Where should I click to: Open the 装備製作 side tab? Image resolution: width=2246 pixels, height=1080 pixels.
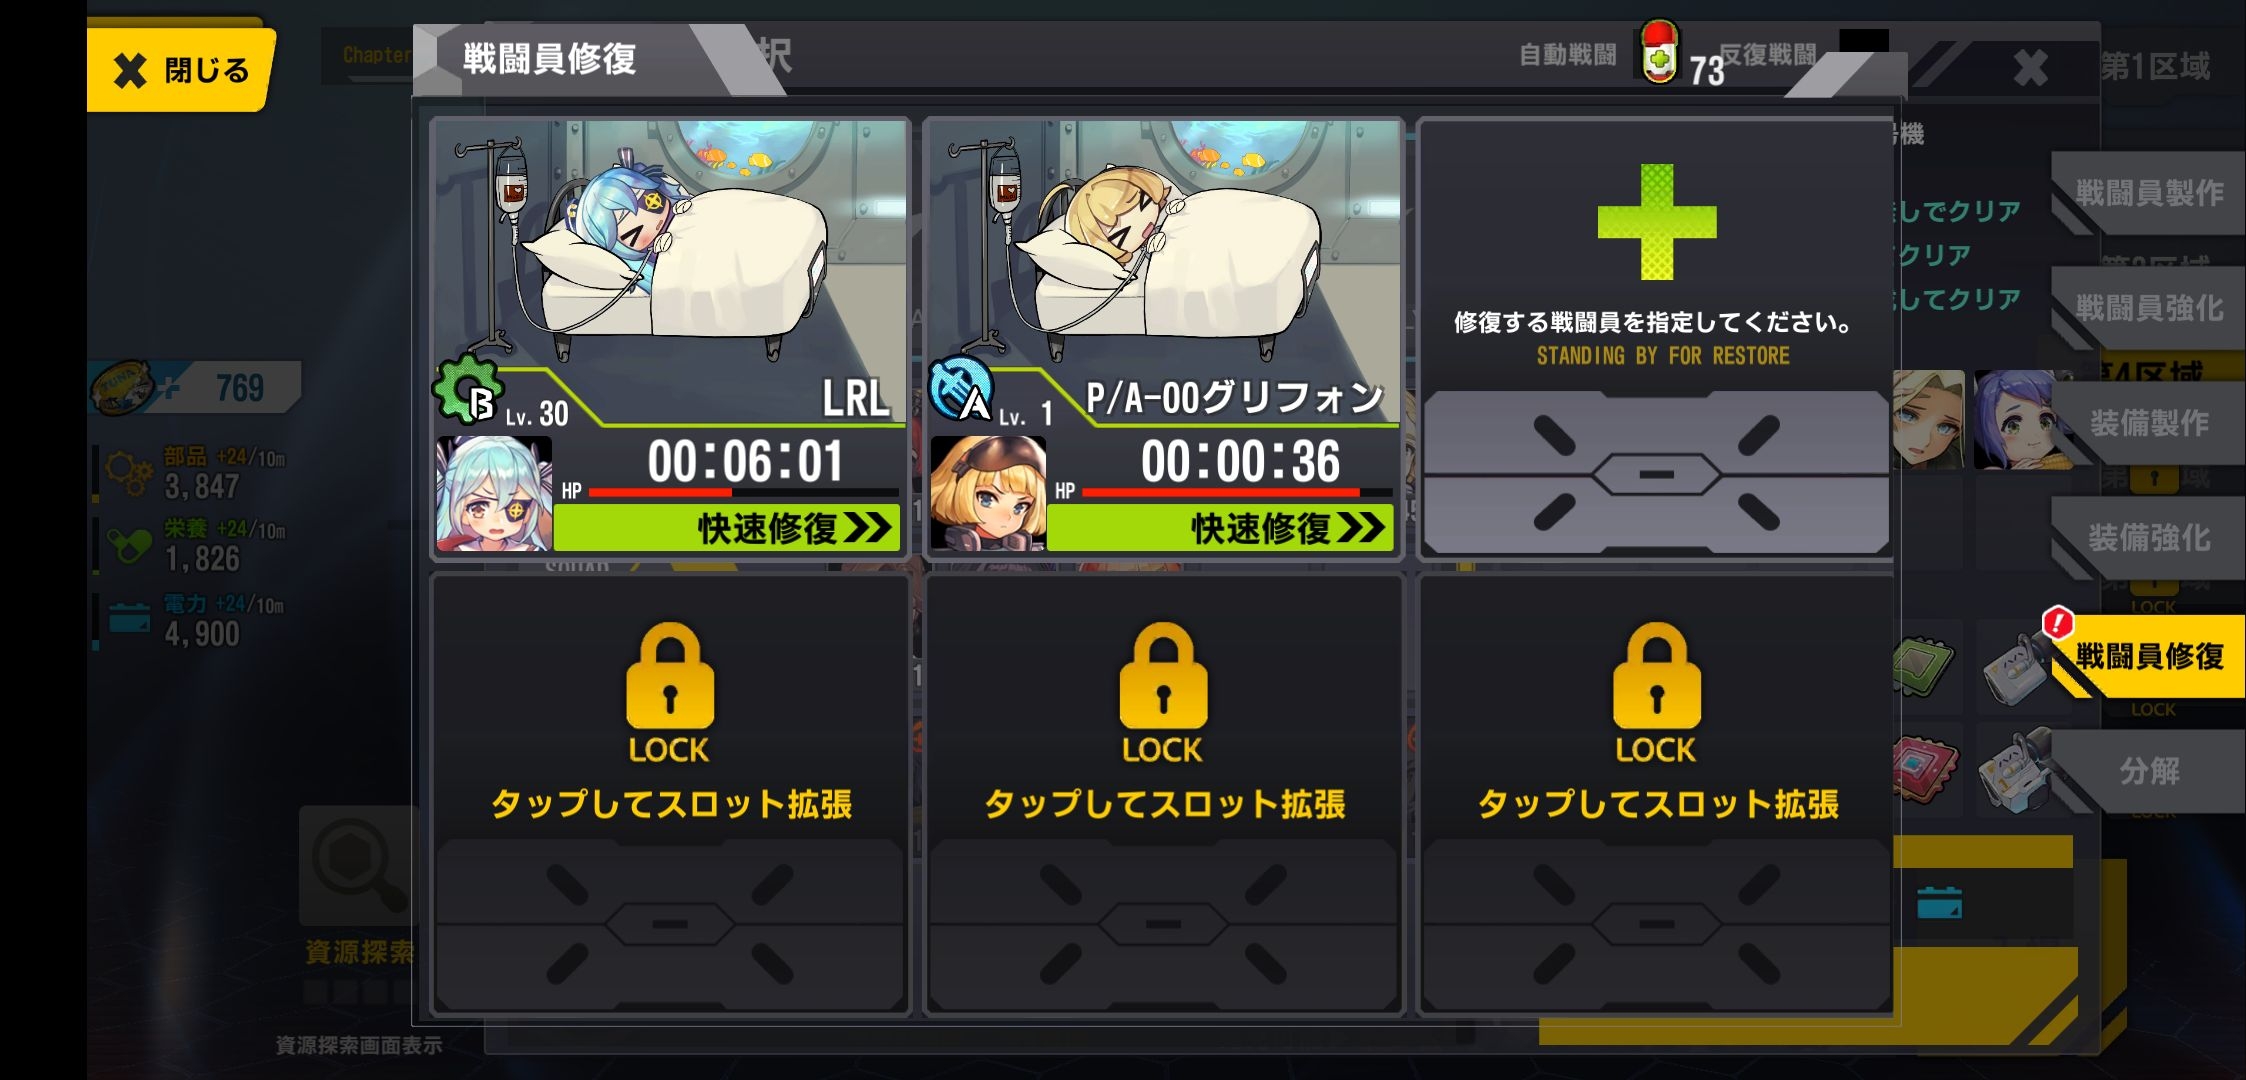tap(2148, 423)
